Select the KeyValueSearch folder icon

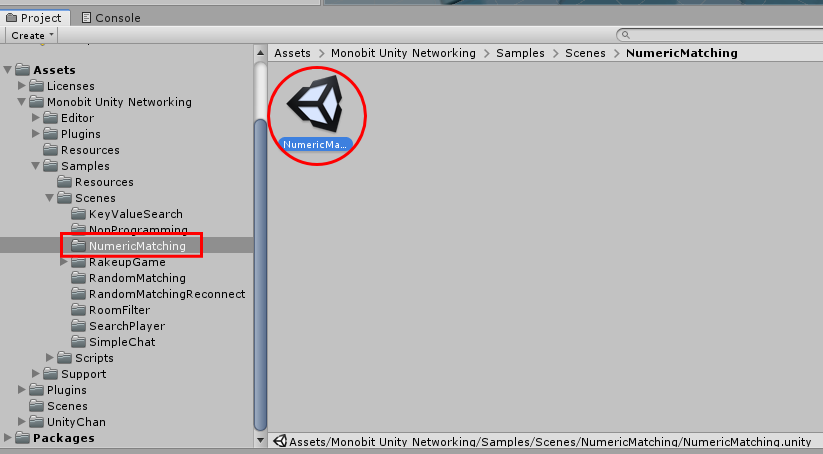[78, 214]
